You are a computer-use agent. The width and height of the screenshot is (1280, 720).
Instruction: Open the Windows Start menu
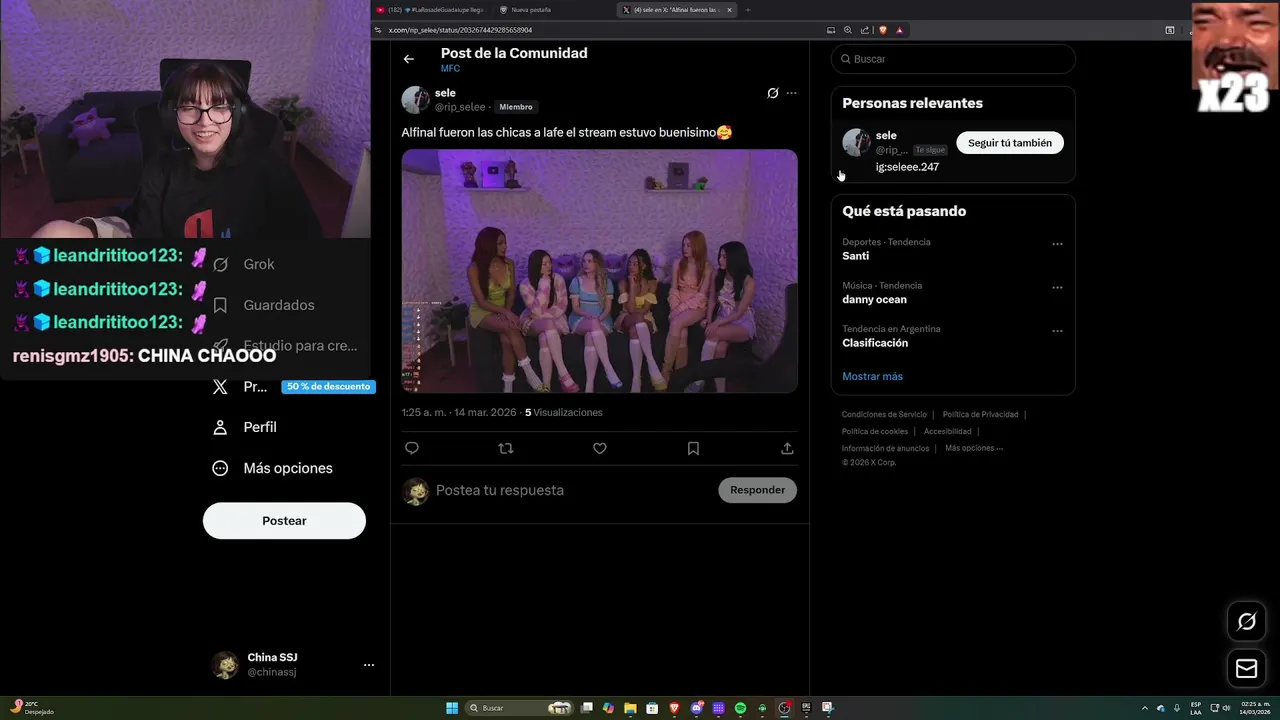click(x=452, y=708)
